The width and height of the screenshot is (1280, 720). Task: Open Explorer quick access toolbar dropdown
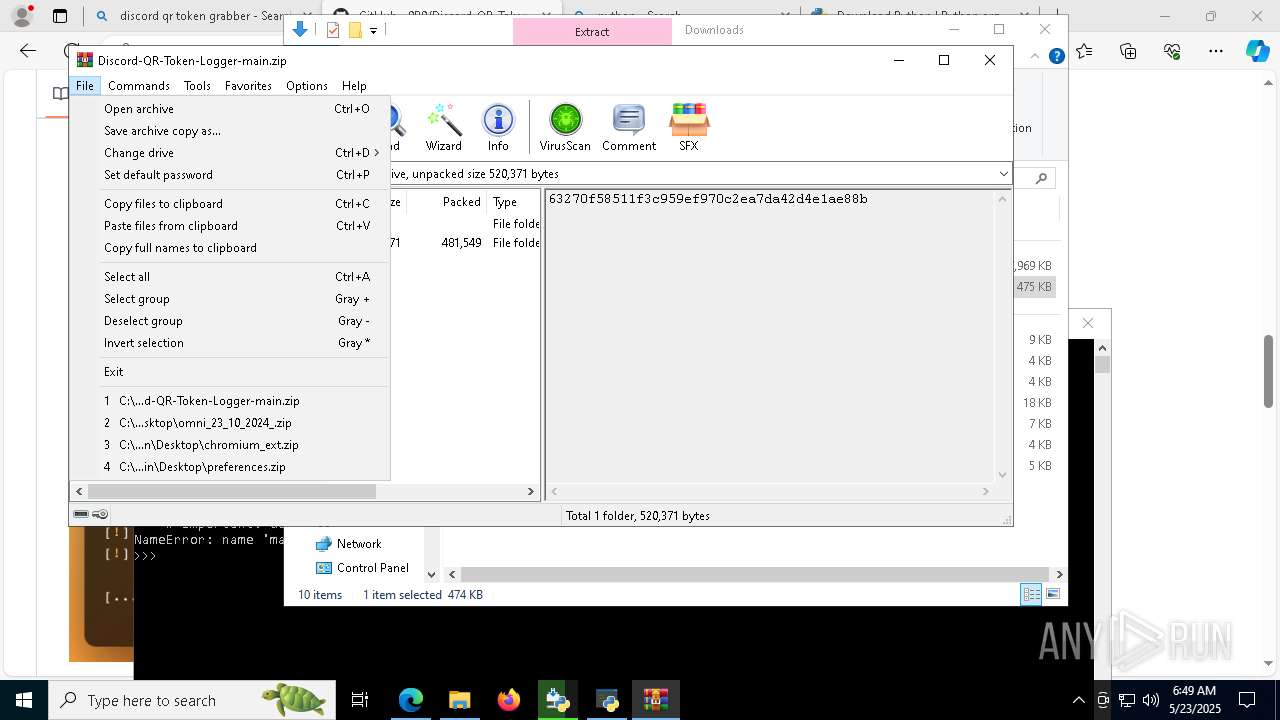(x=373, y=30)
